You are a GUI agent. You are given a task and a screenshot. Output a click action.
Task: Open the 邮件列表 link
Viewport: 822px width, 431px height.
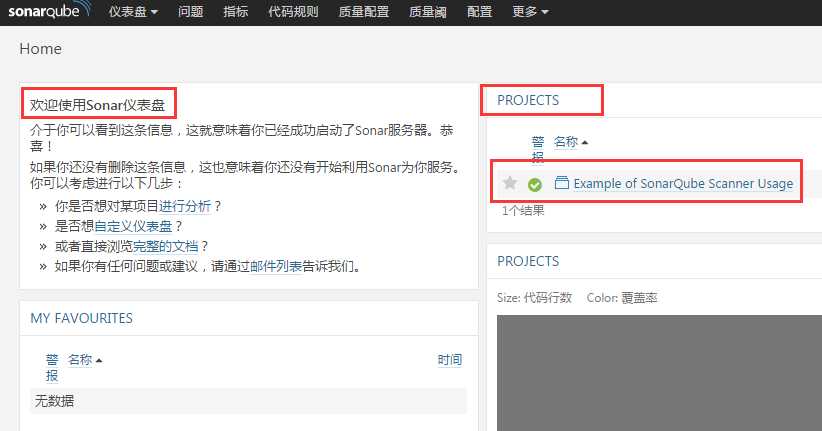276,266
